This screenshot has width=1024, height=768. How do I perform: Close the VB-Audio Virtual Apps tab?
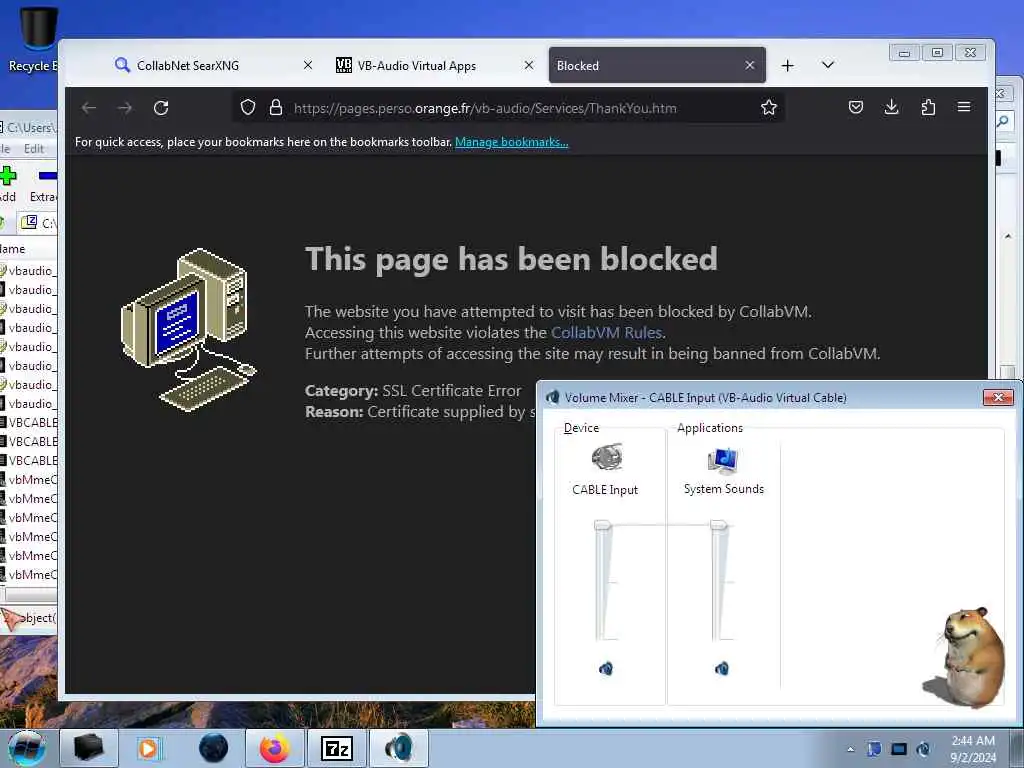point(529,65)
